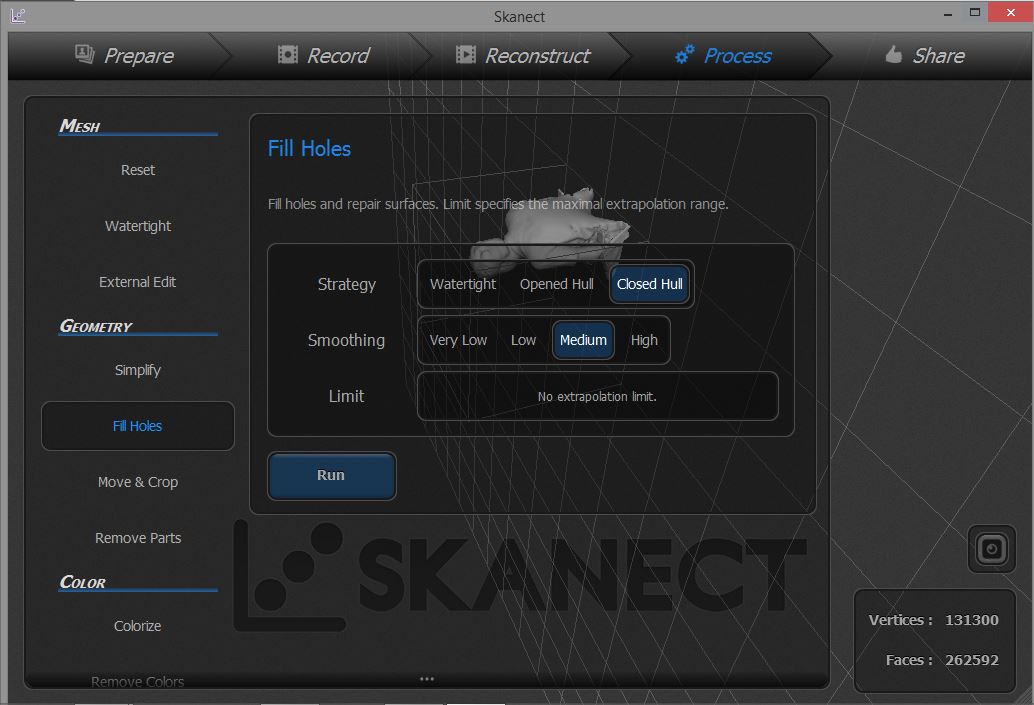
Task: Select Fill Holes in the sidebar
Action: click(138, 426)
